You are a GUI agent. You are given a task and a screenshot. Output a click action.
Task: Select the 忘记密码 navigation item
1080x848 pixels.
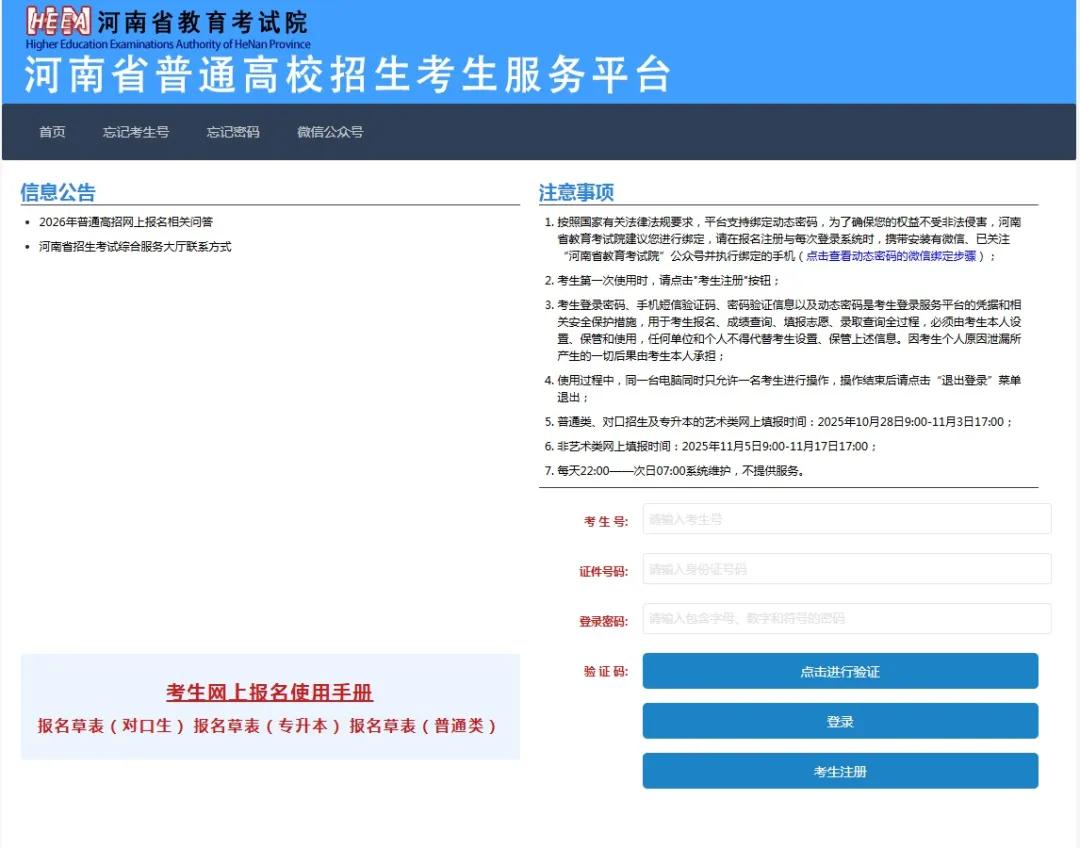pos(233,132)
